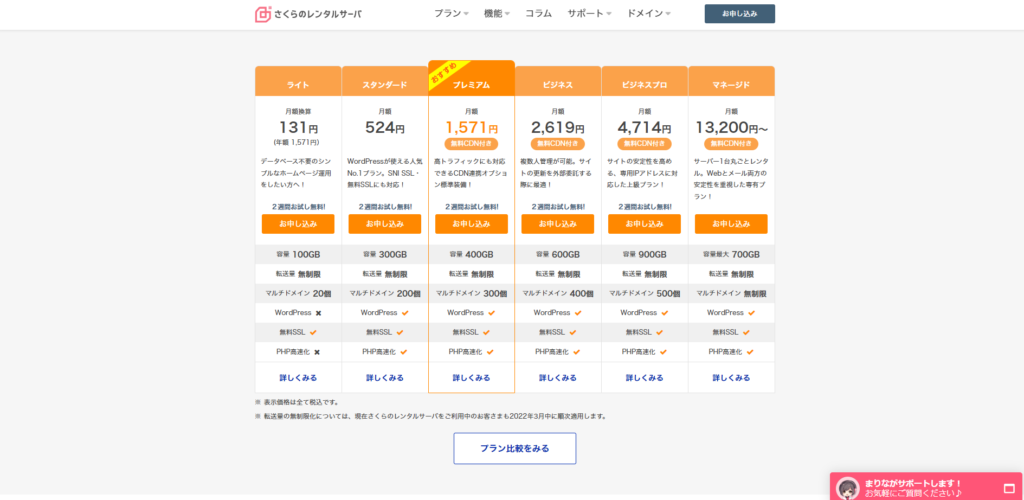The height and width of the screenshot is (500, 1024).
Task: Click the 無料SSL check mark in スタンダード
Action: (400, 332)
